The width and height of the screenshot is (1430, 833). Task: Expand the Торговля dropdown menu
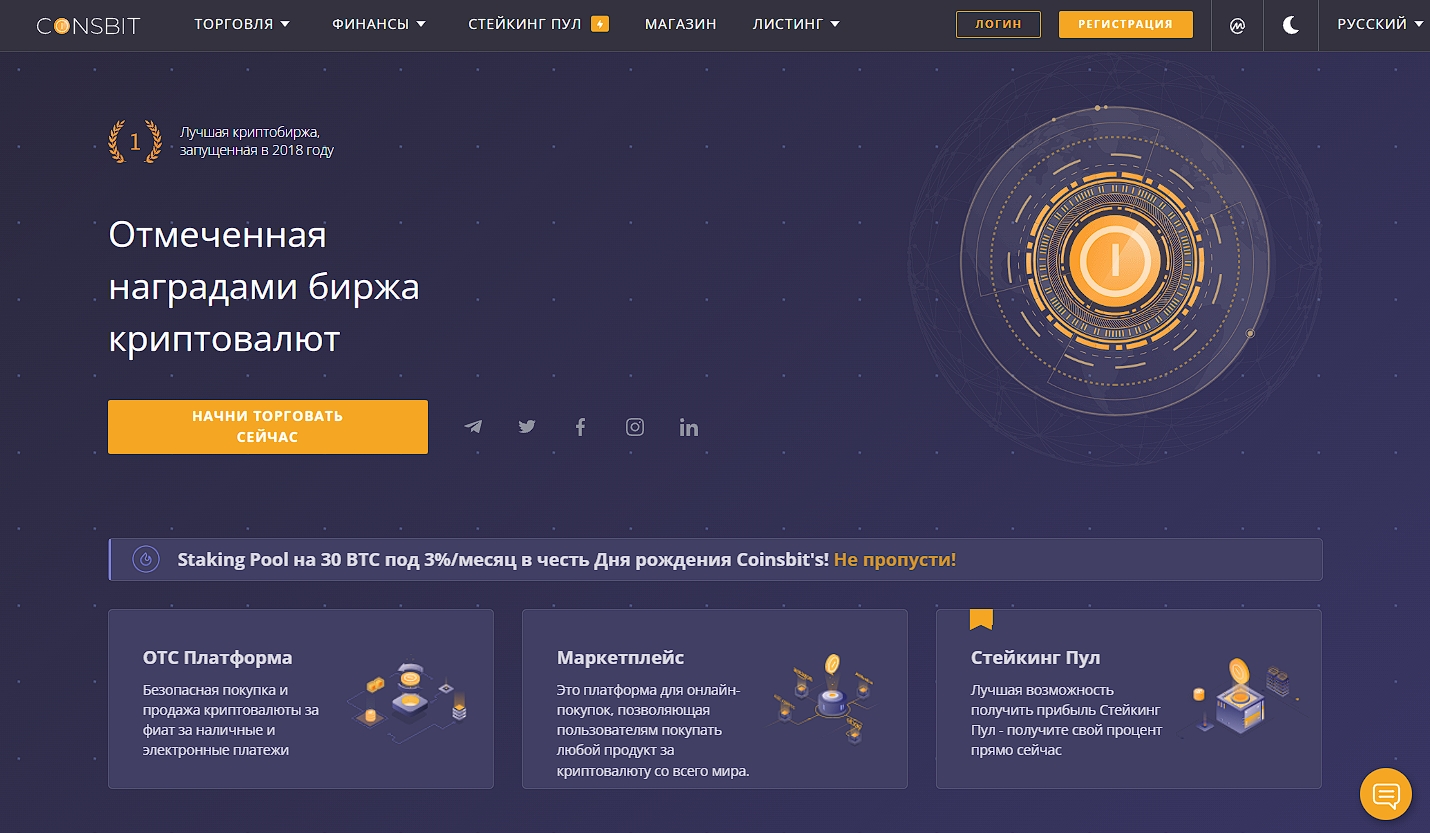click(x=242, y=24)
